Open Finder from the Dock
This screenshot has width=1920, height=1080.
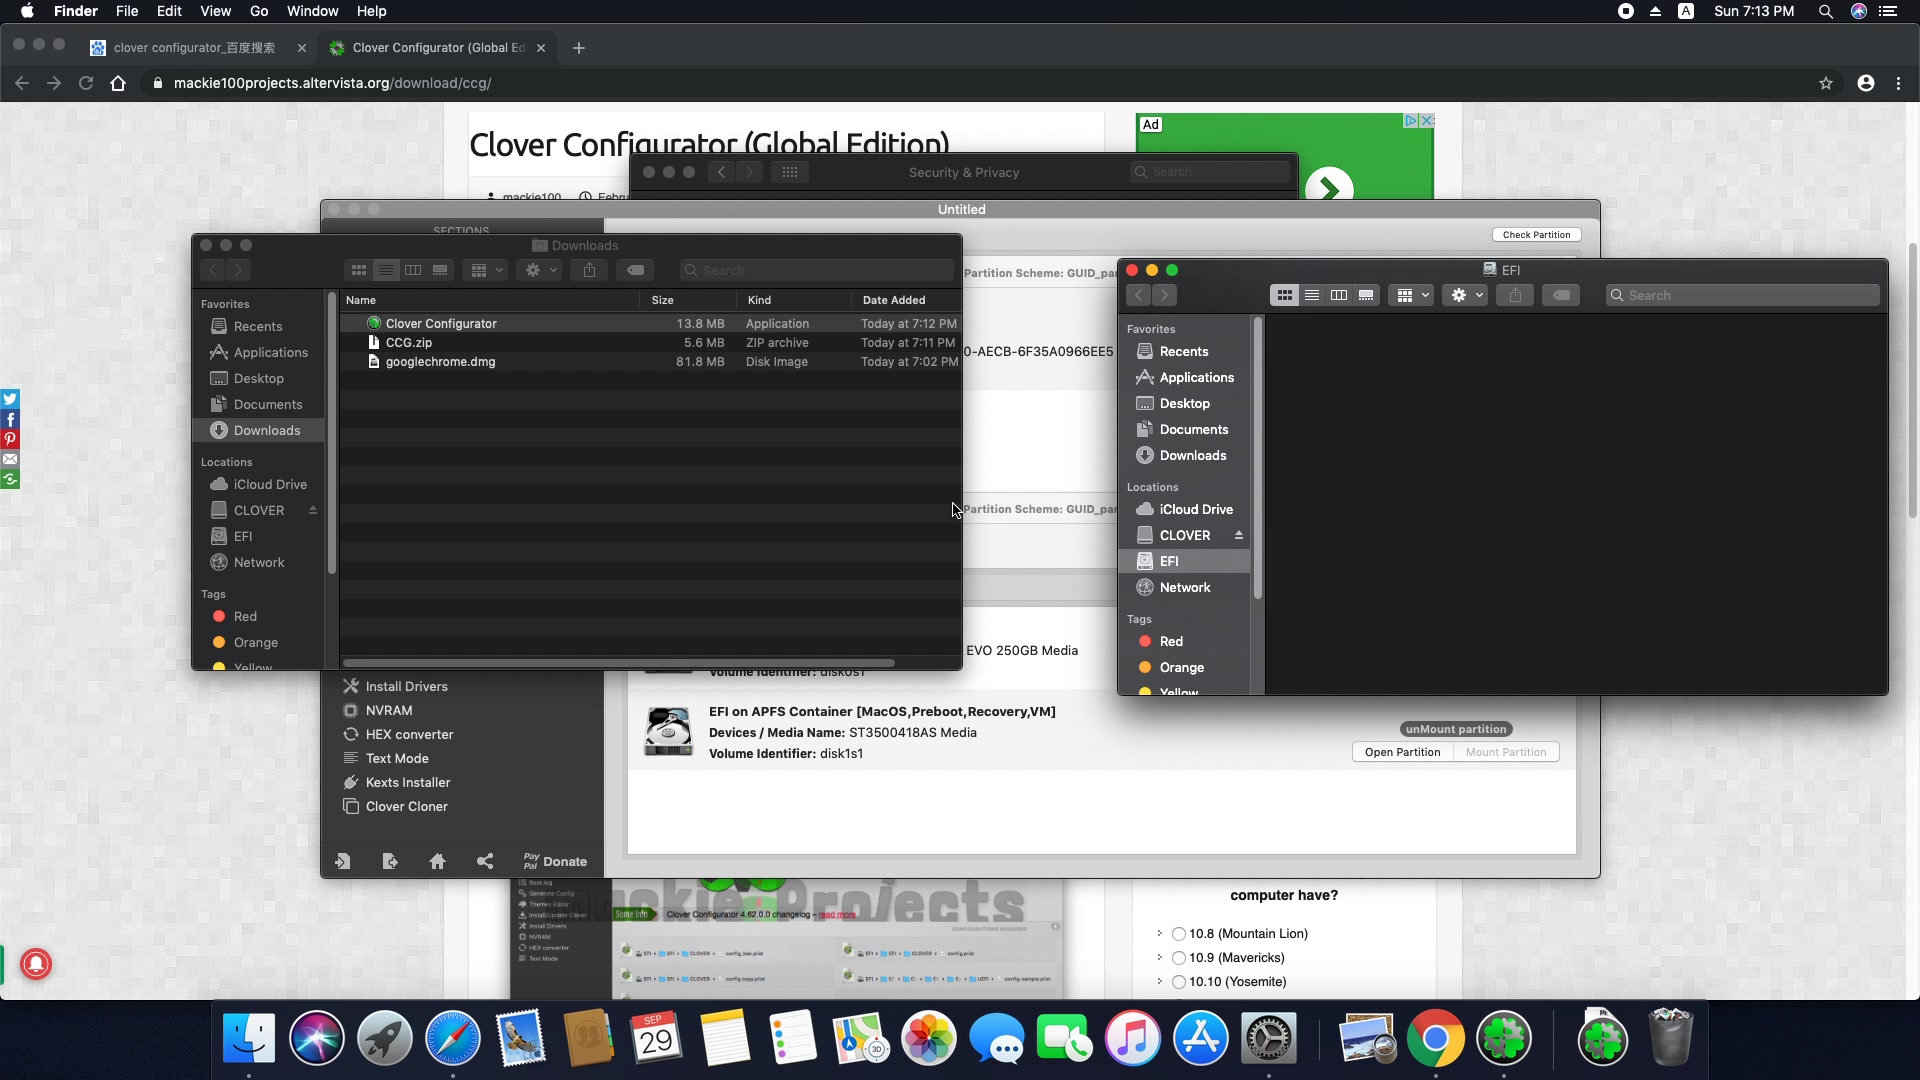tap(248, 1039)
